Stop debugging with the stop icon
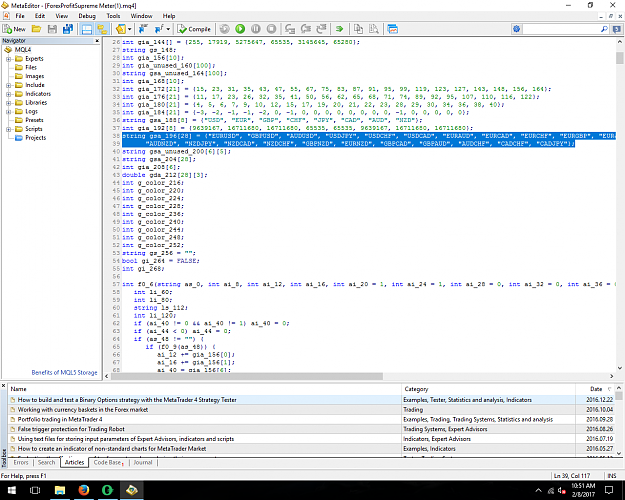This screenshot has height=500, width=625. 271,29
